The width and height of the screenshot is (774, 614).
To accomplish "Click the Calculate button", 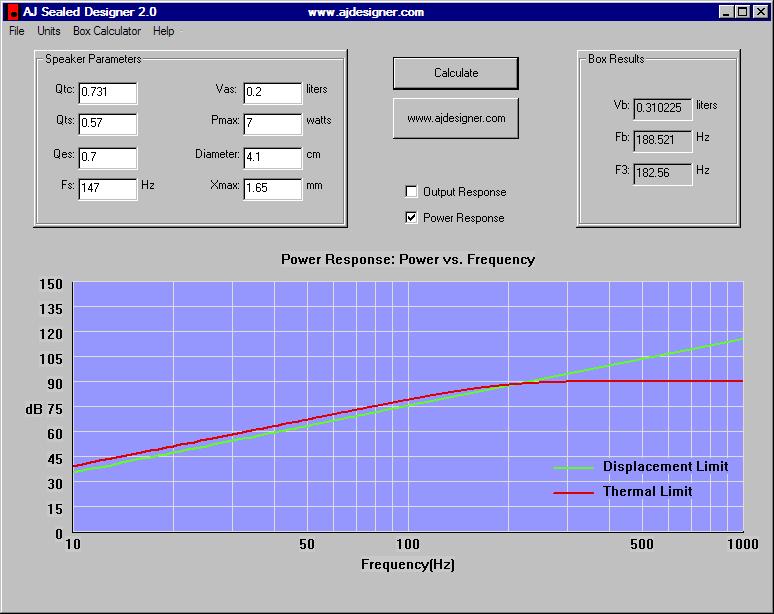I will [456, 73].
